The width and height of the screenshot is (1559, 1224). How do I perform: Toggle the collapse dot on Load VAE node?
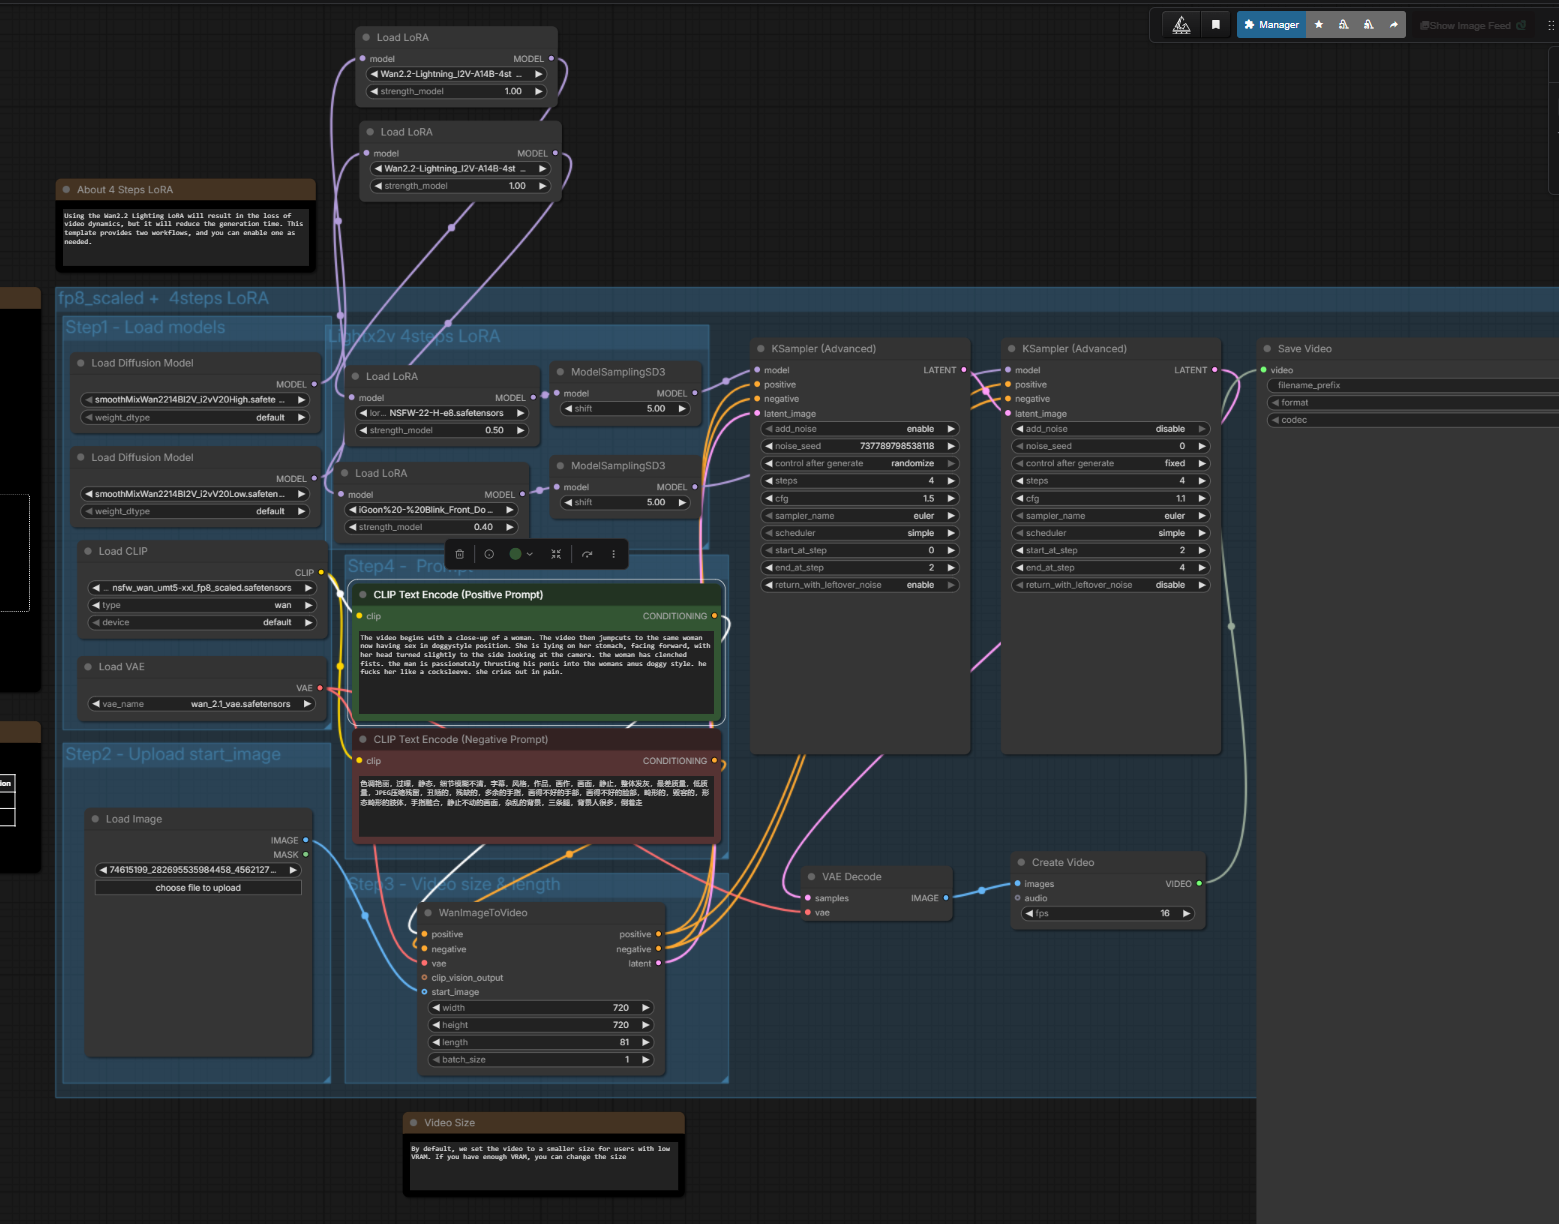(88, 667)
